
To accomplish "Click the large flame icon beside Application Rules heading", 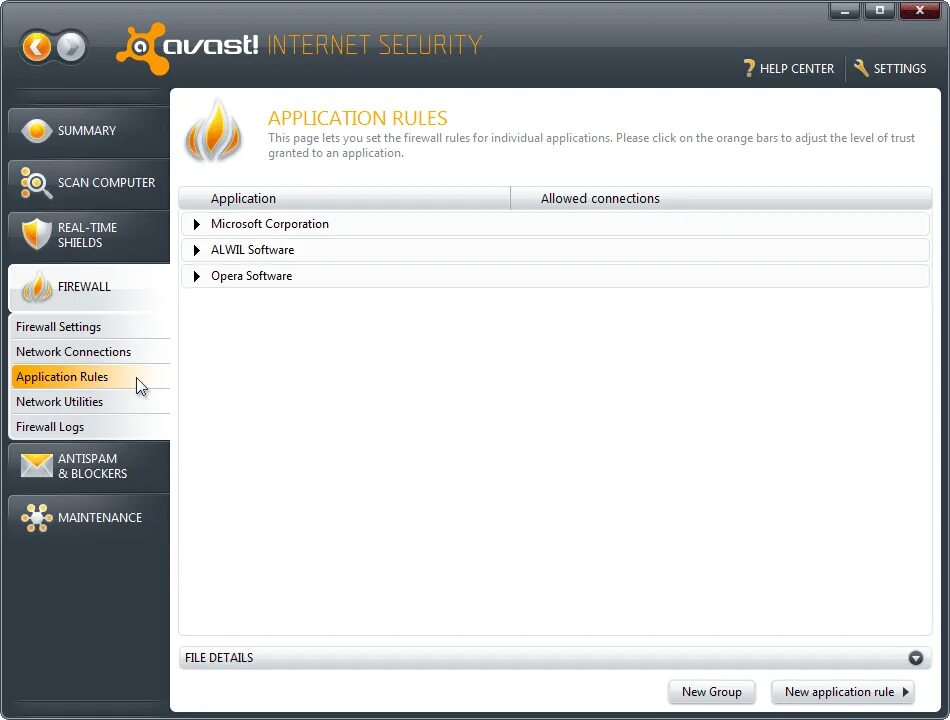I will (x=213, y=132).
